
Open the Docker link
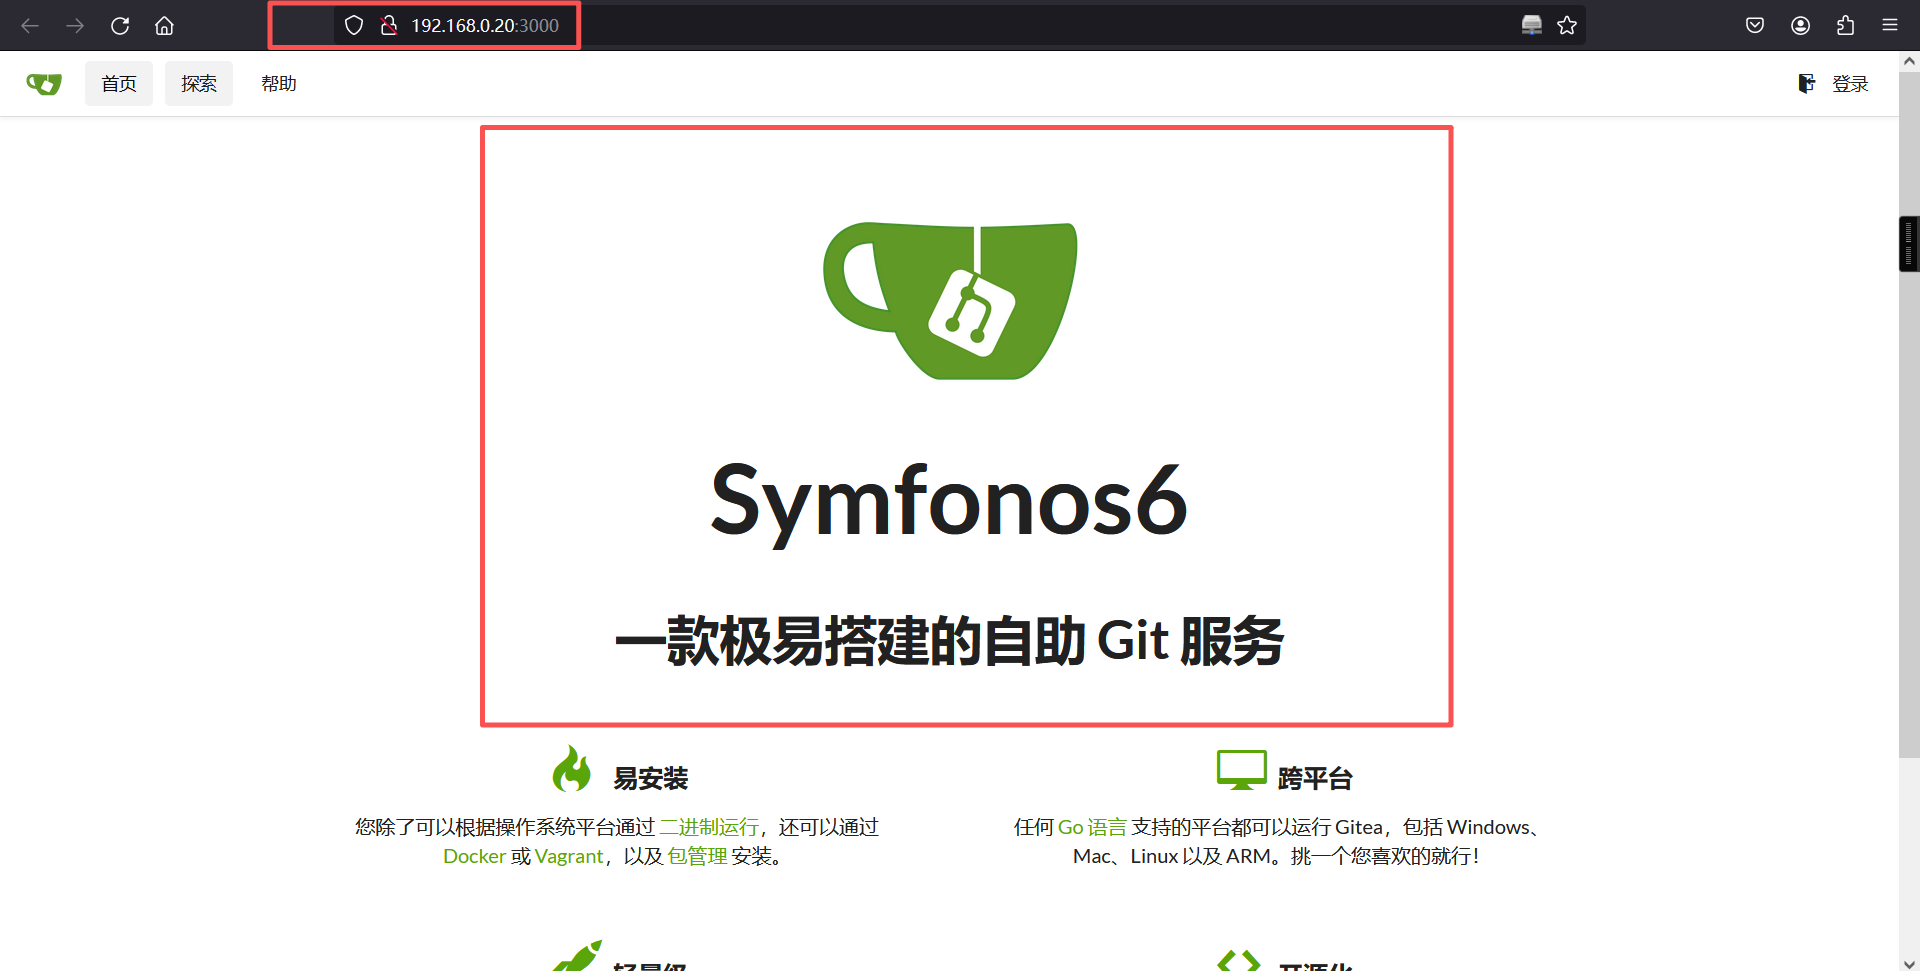[474, 857]
